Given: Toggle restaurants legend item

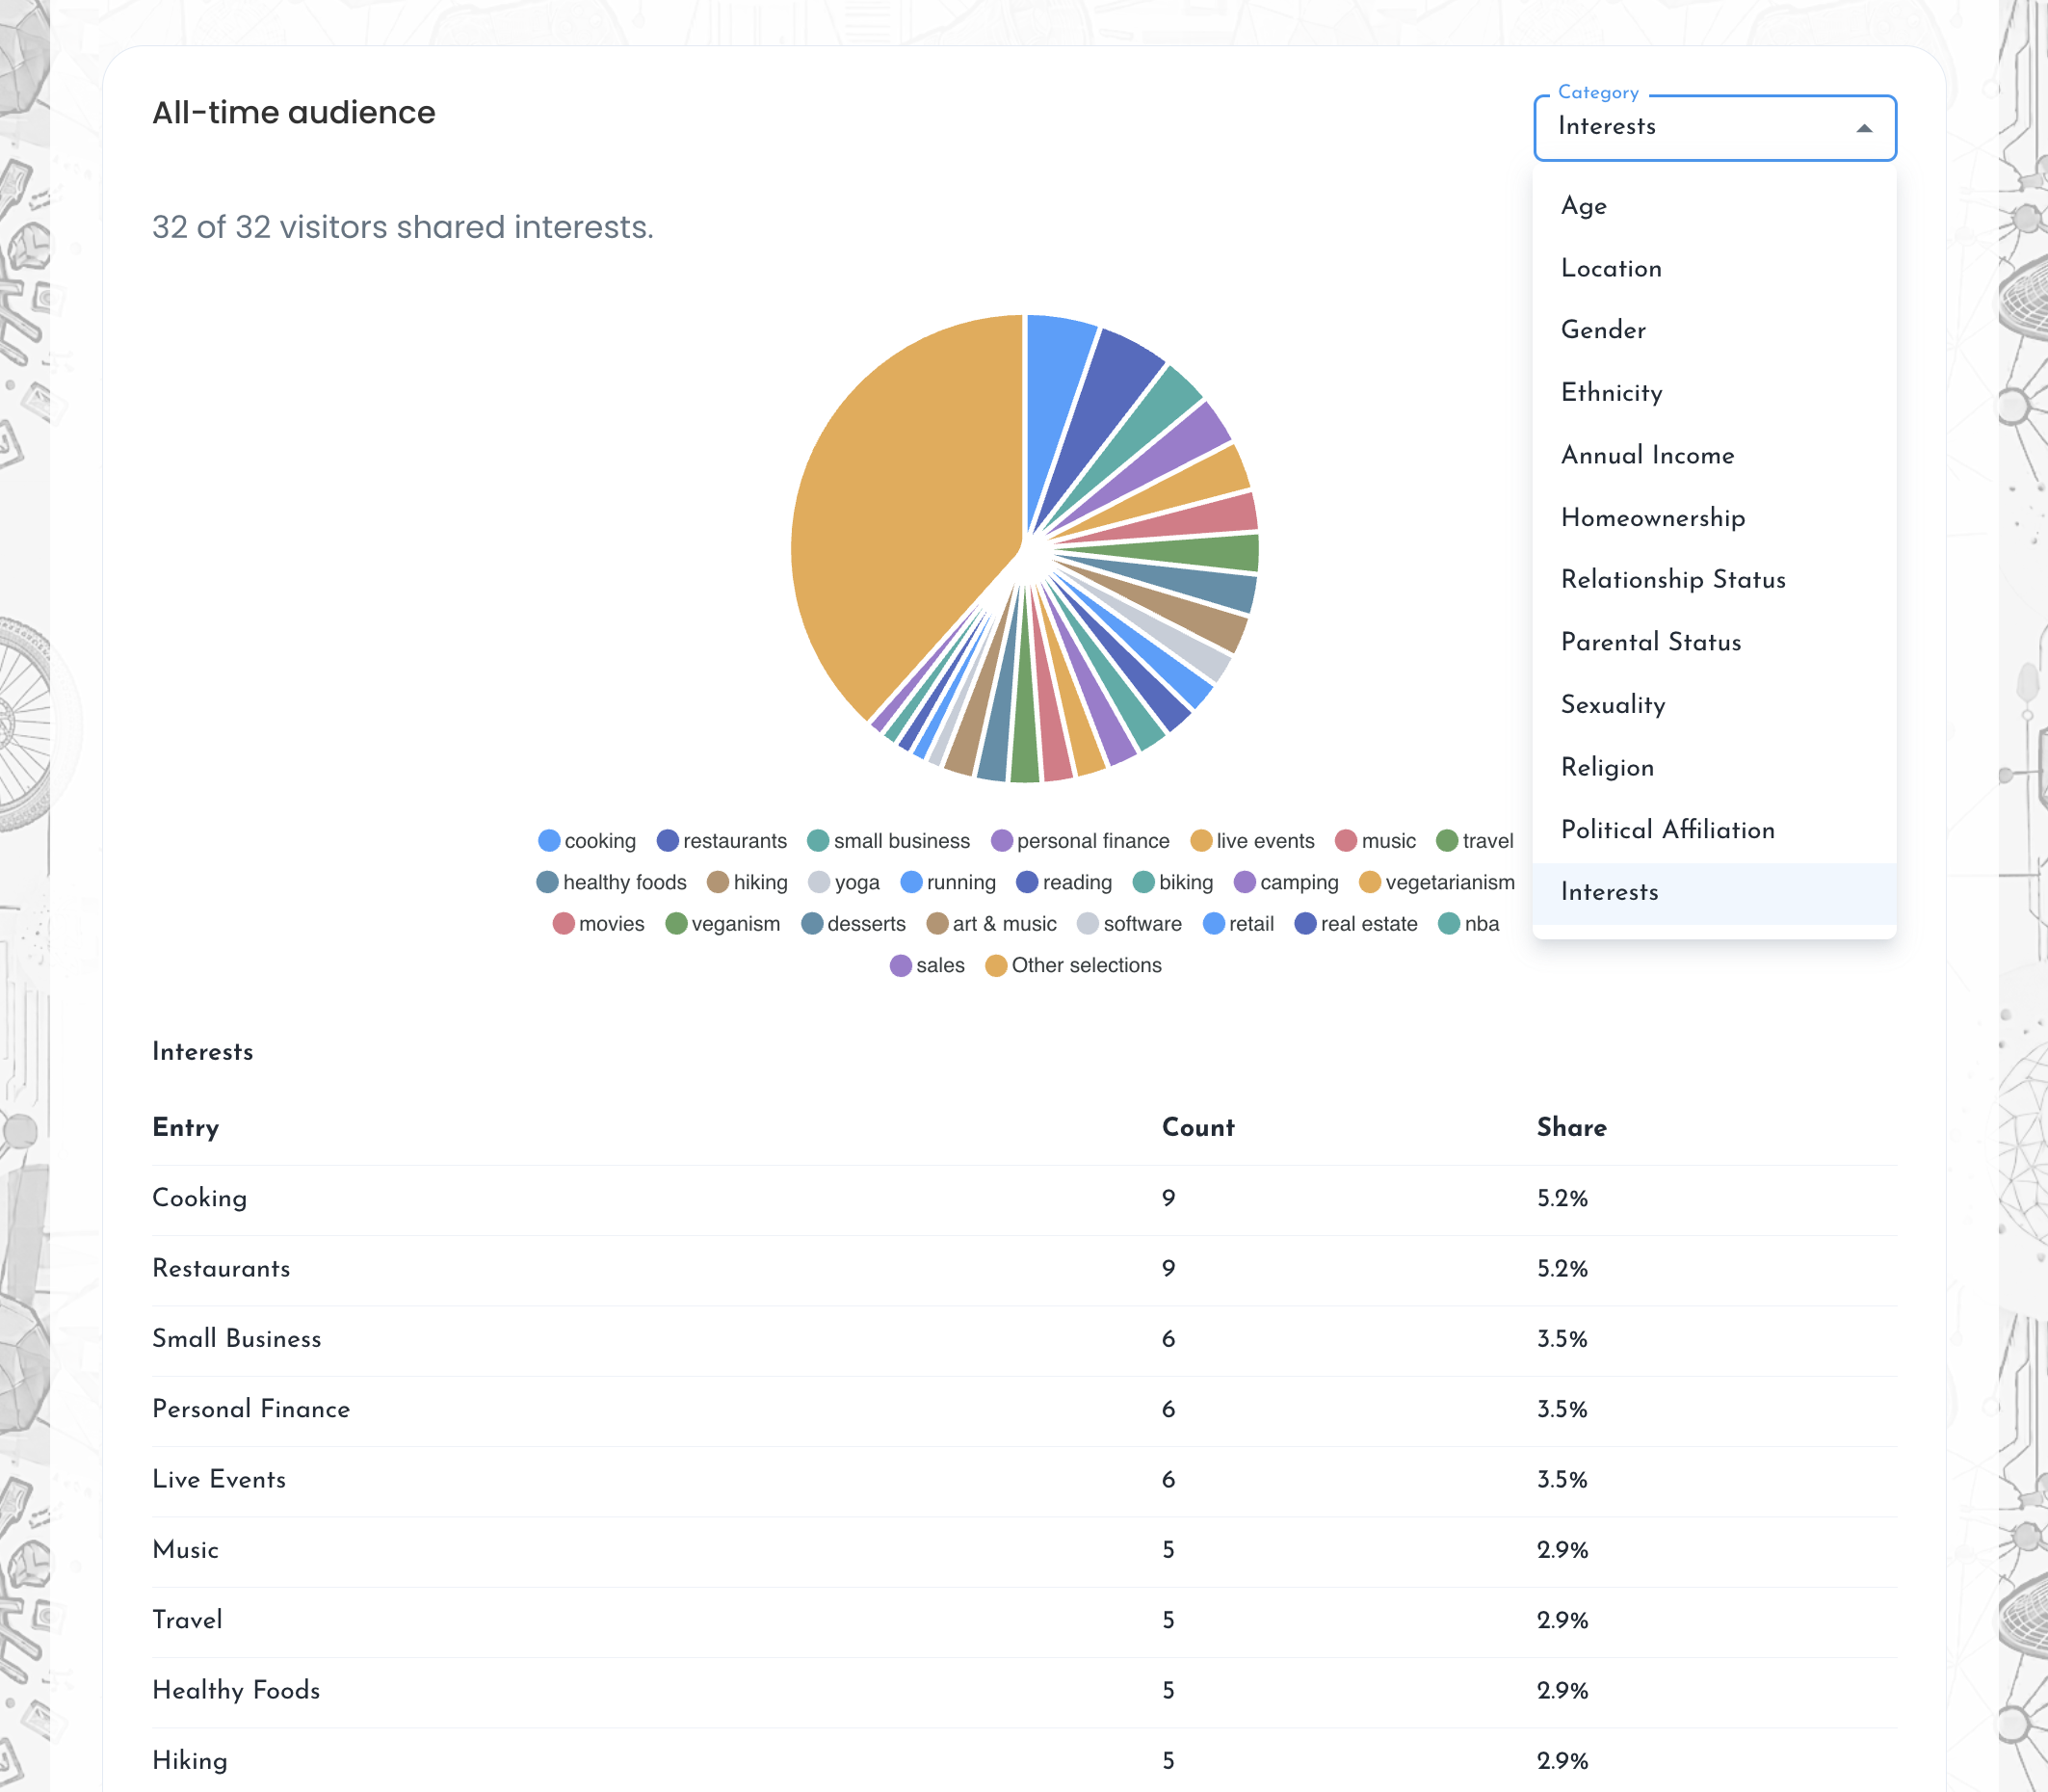Looking at the screenshot, I should click(x=722, y=841).
